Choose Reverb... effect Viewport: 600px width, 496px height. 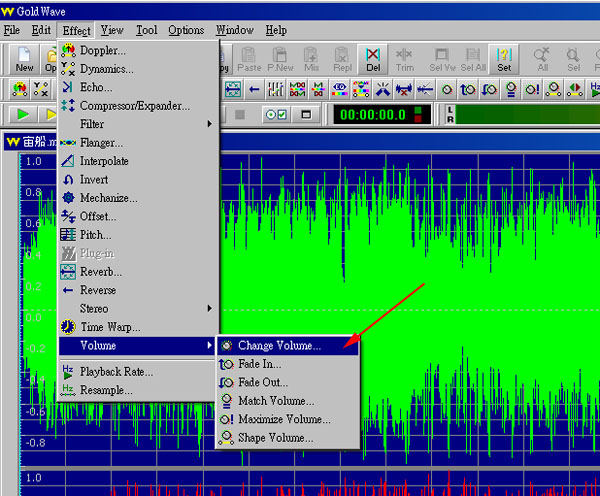(x=101, y=272)
